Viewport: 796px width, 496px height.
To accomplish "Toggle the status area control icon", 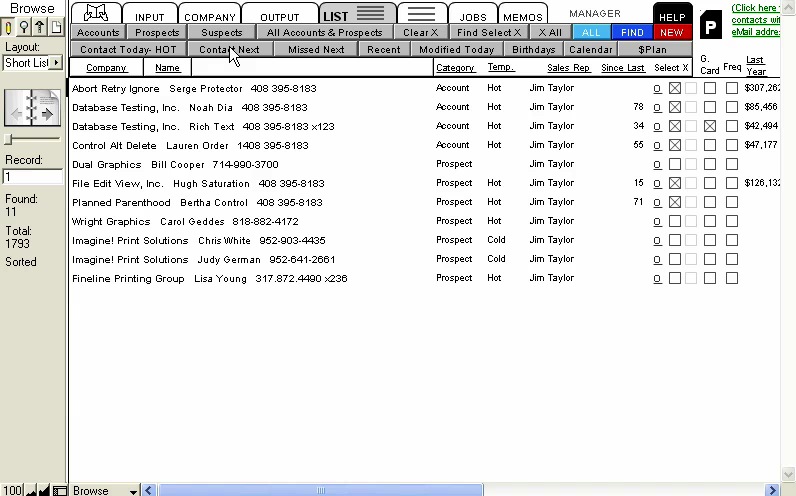I will click(x=60, y=490).
